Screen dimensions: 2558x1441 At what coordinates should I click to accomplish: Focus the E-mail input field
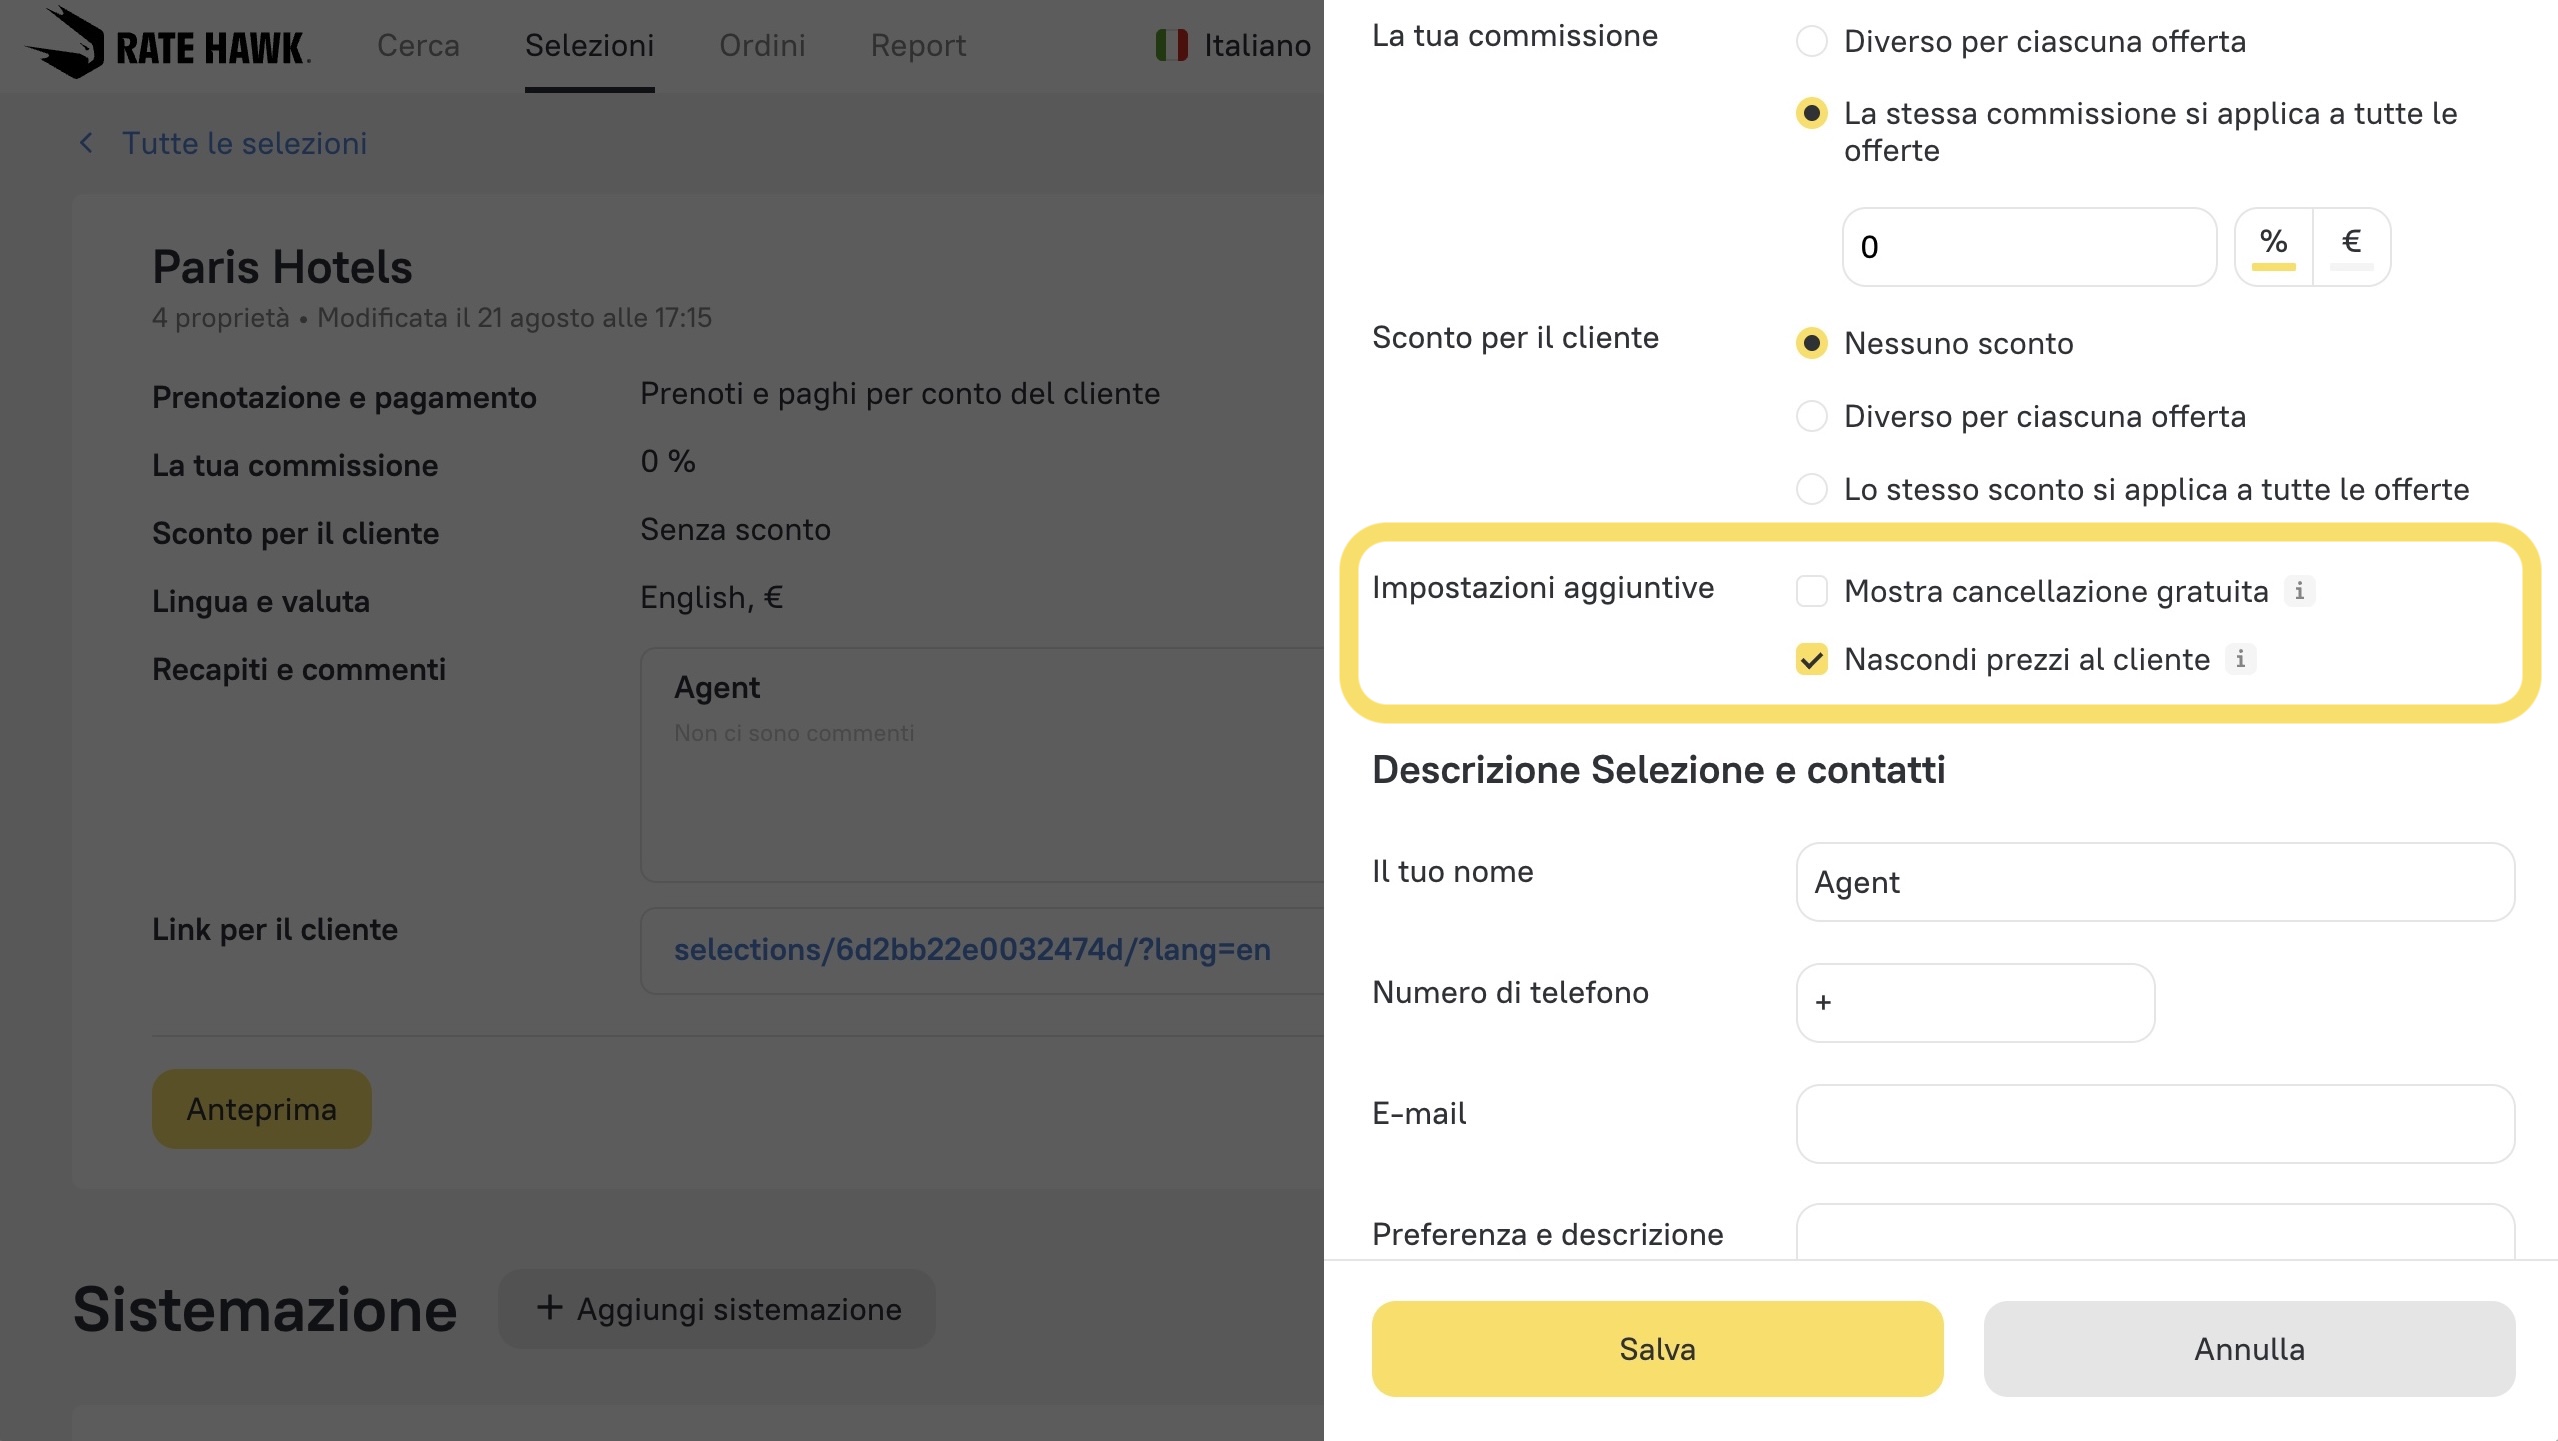click(2155, 1124)
